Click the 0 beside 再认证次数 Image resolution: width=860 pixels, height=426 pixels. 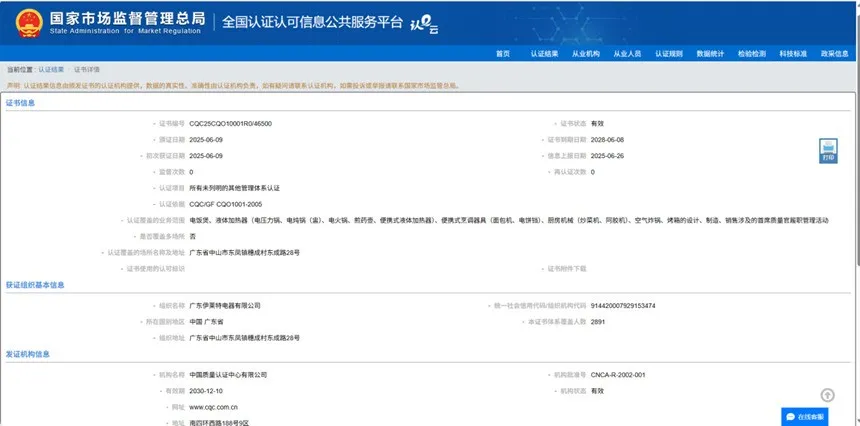593,172
